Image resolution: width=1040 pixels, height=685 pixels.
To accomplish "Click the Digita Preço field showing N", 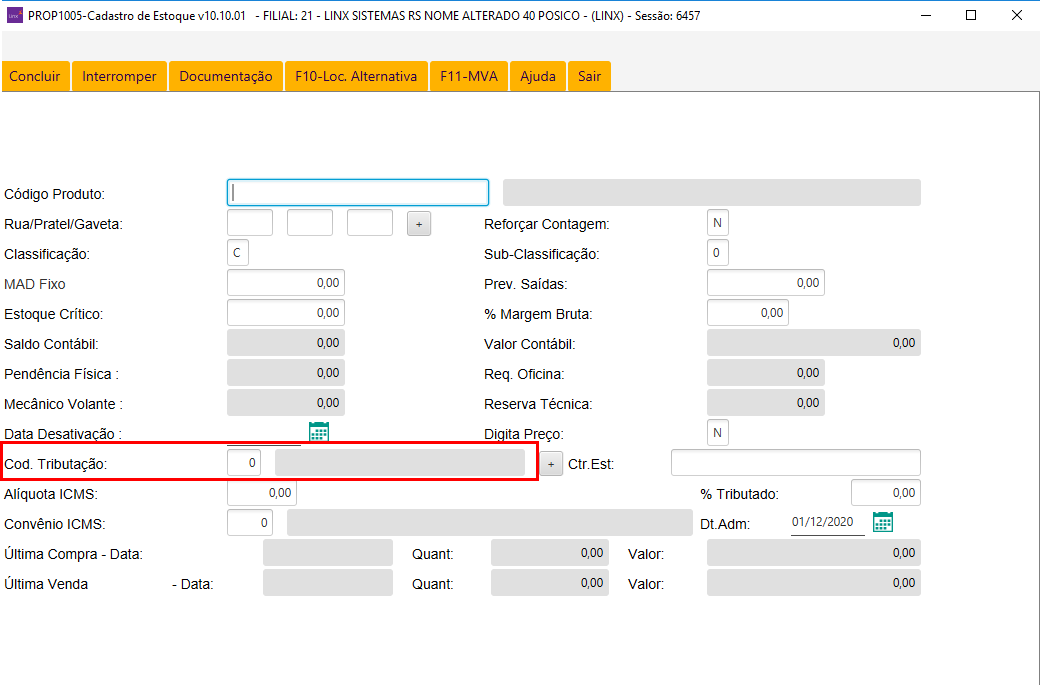I will (x=718, y=433).
